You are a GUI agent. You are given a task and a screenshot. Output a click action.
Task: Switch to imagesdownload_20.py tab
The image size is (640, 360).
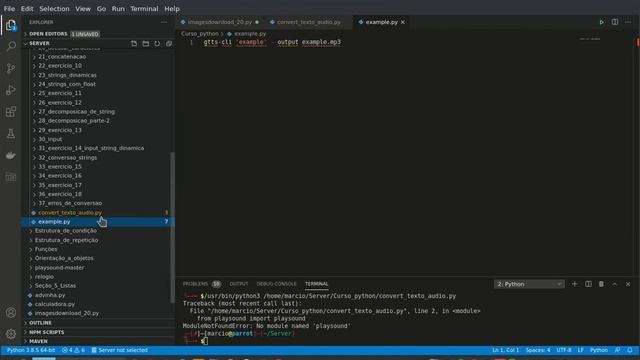(x=220, y=22)
